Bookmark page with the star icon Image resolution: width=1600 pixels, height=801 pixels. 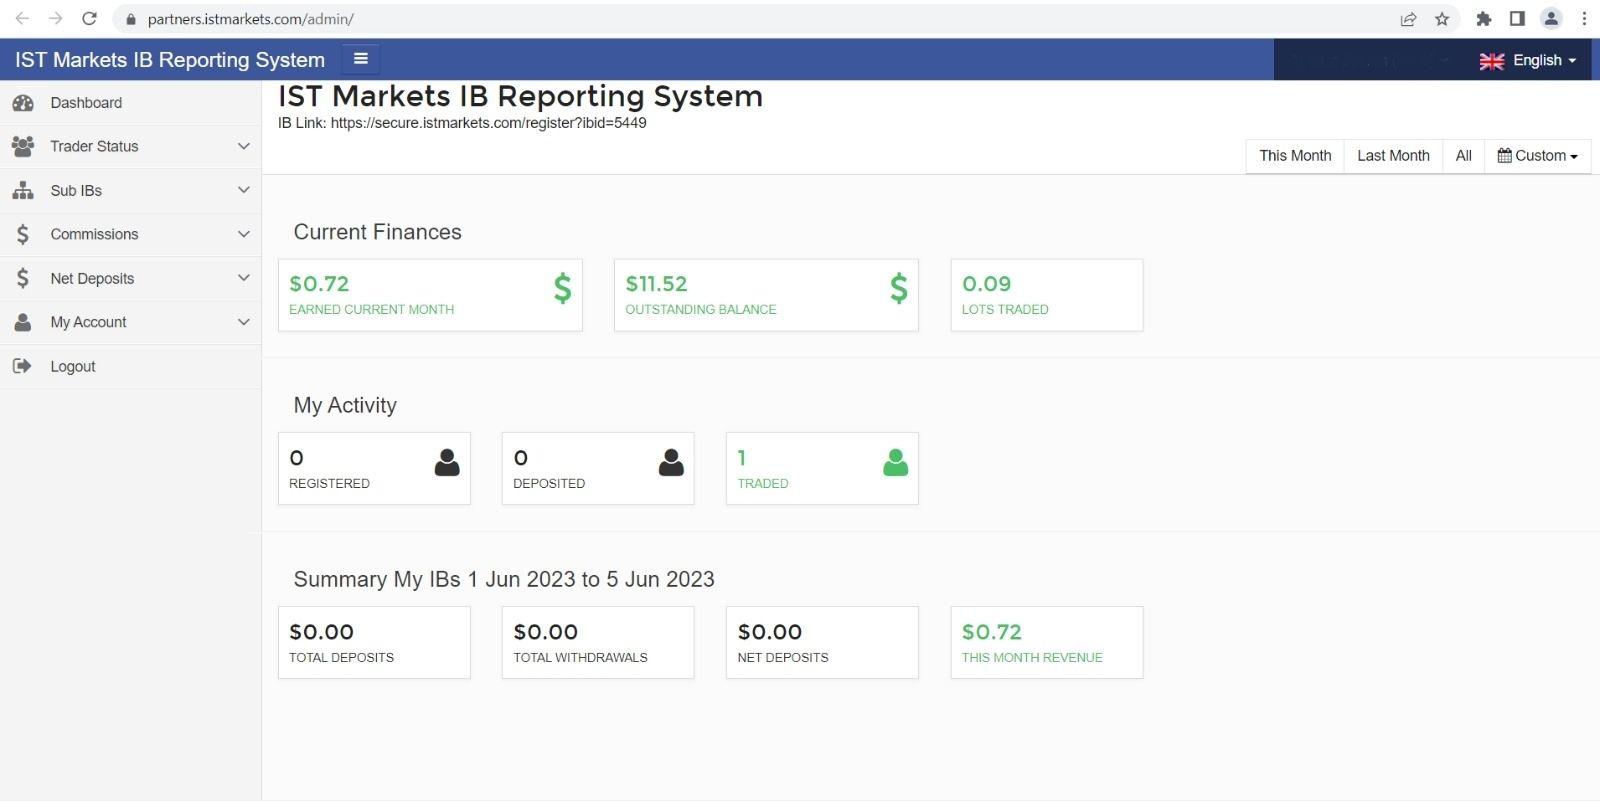point(1442,19)
